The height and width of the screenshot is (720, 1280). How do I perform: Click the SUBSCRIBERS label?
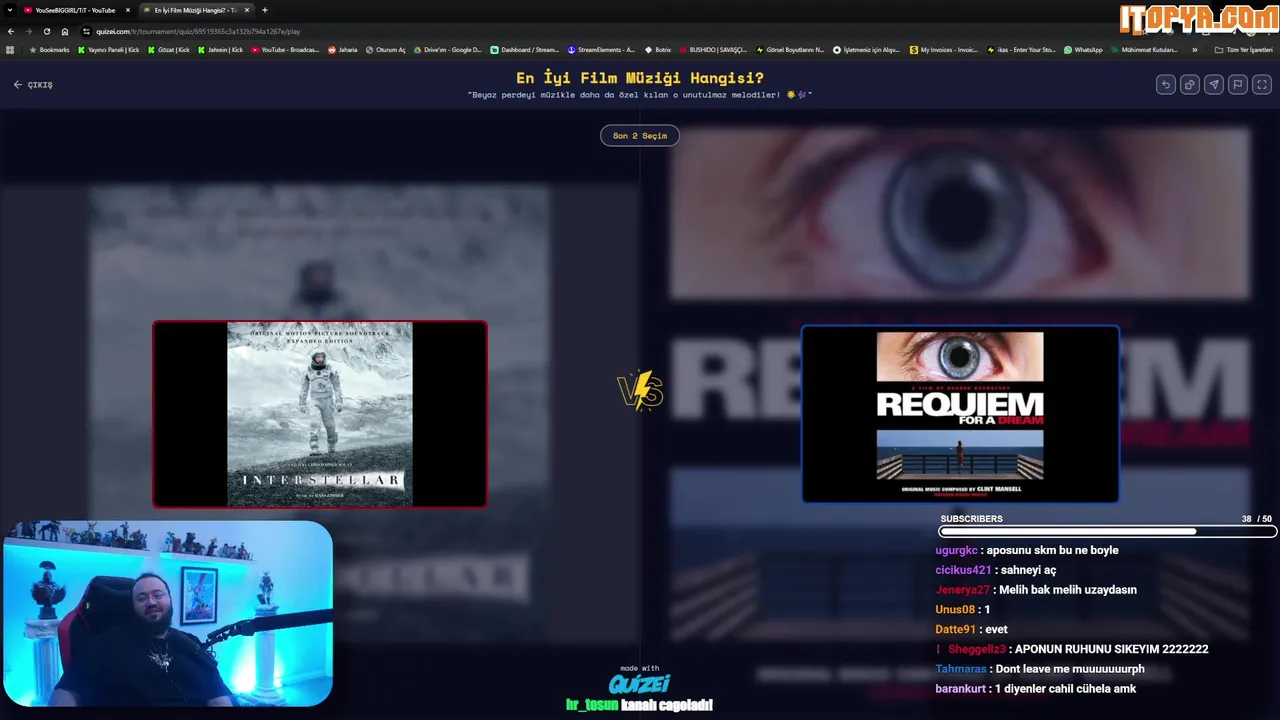pyautogui.click(x=971, y=519)
